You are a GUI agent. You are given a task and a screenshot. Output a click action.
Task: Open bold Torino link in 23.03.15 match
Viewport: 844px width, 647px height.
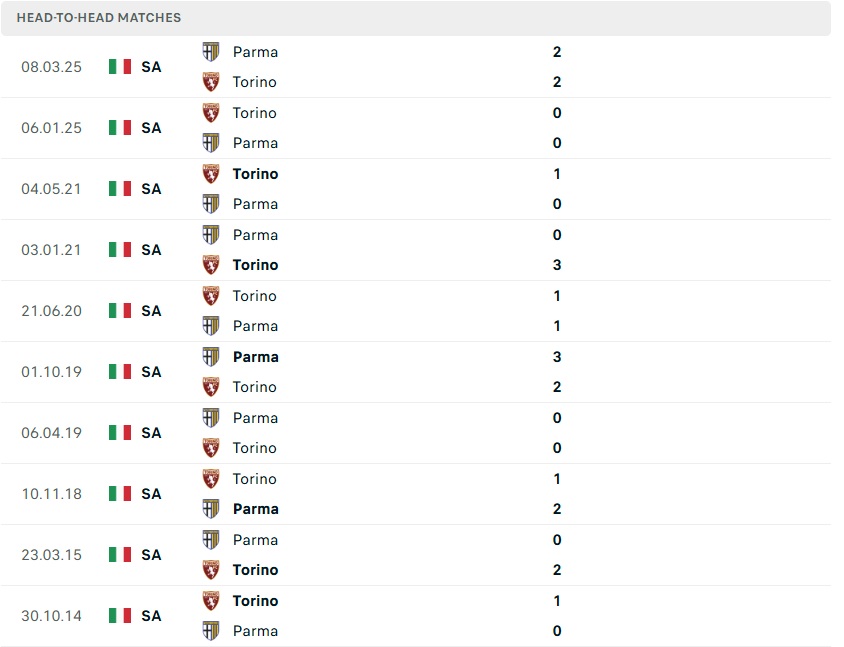coord(255,570)
